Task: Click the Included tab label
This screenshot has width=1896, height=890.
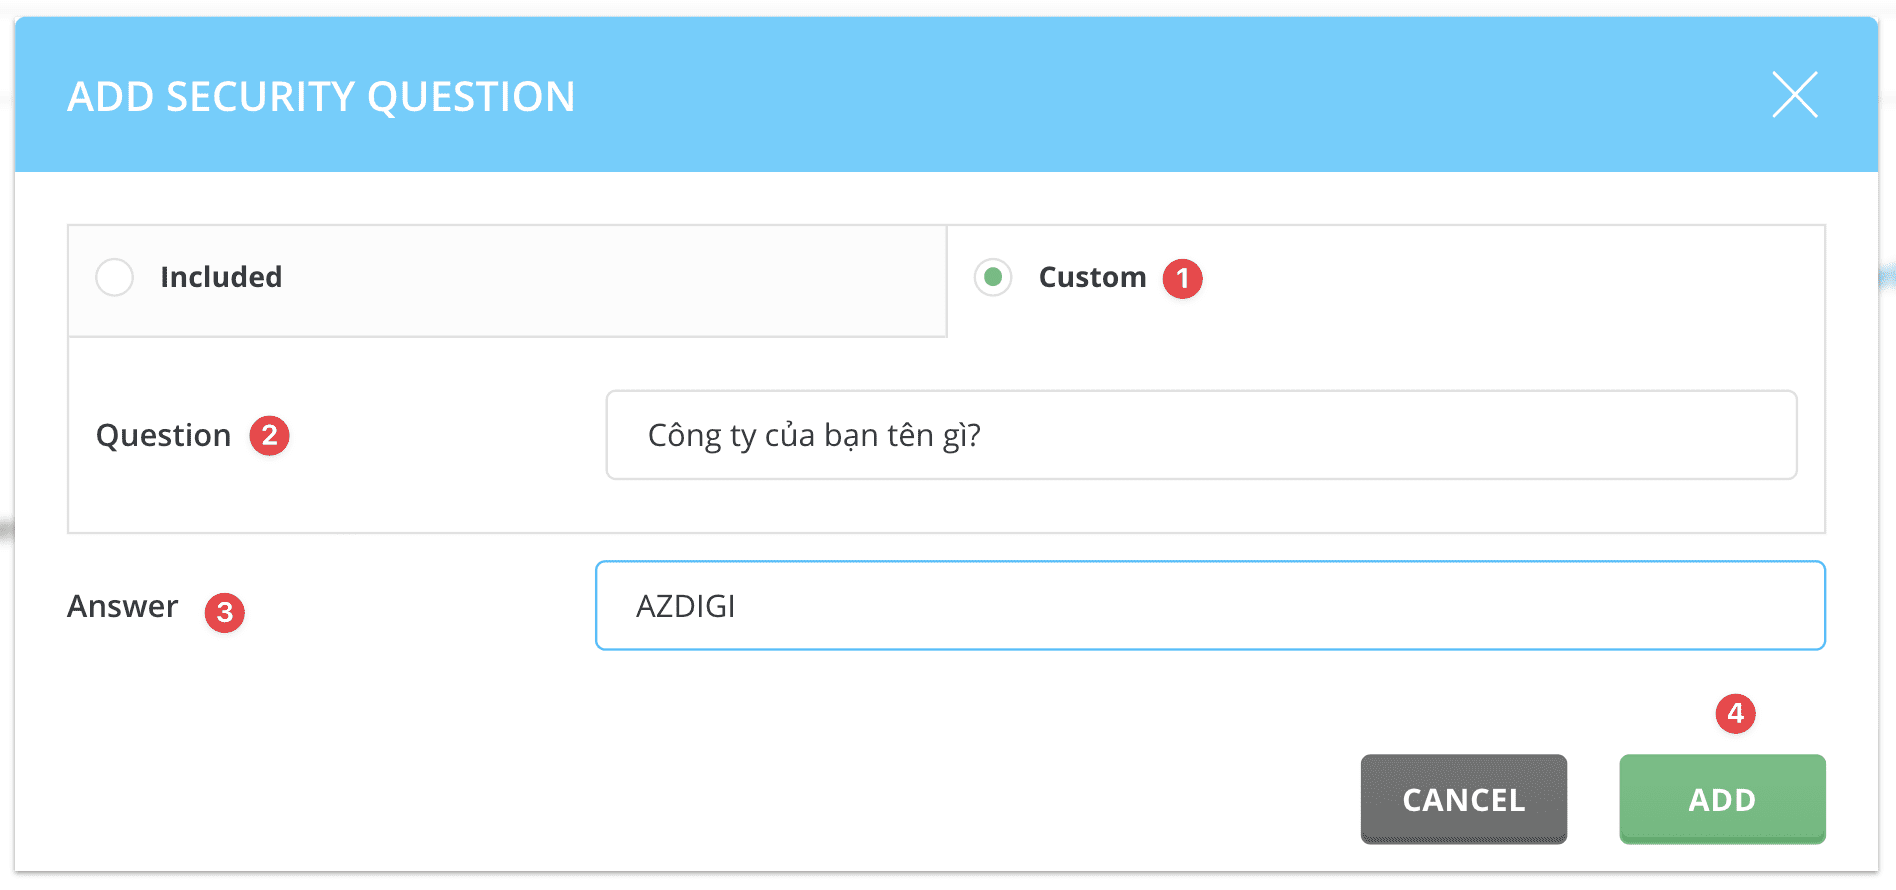Action: point(221,277)
